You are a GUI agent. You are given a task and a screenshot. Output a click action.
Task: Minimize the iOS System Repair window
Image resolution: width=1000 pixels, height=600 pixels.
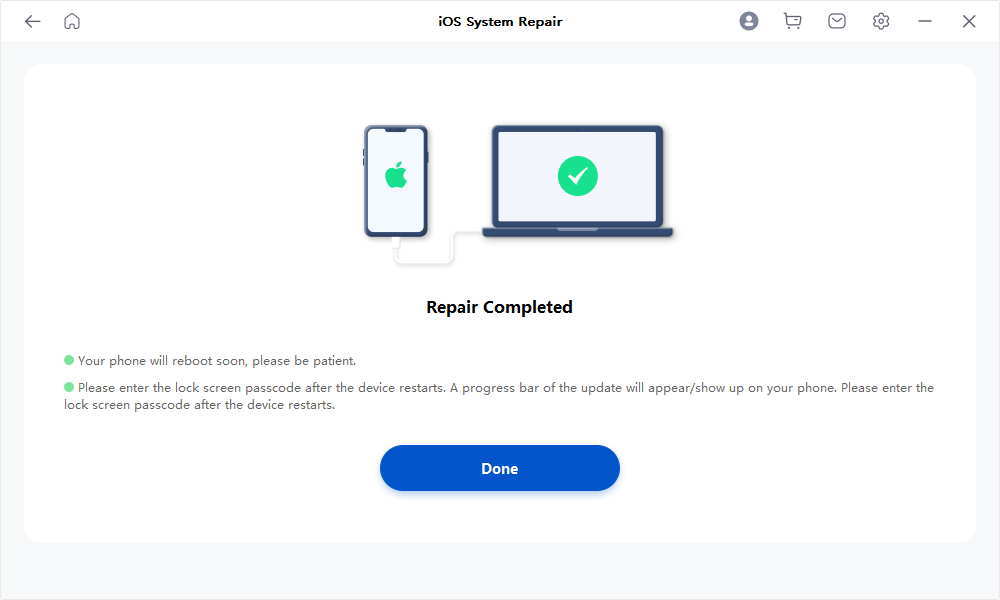pyautogui.click(x=925, y=21)
